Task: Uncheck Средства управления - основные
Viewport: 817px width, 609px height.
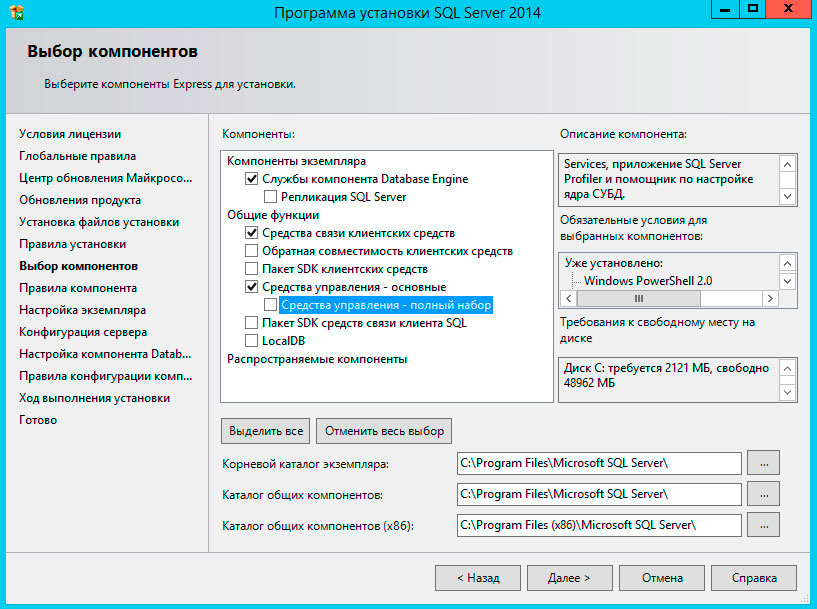Action: pyautogui.click(x=252, y=287)
